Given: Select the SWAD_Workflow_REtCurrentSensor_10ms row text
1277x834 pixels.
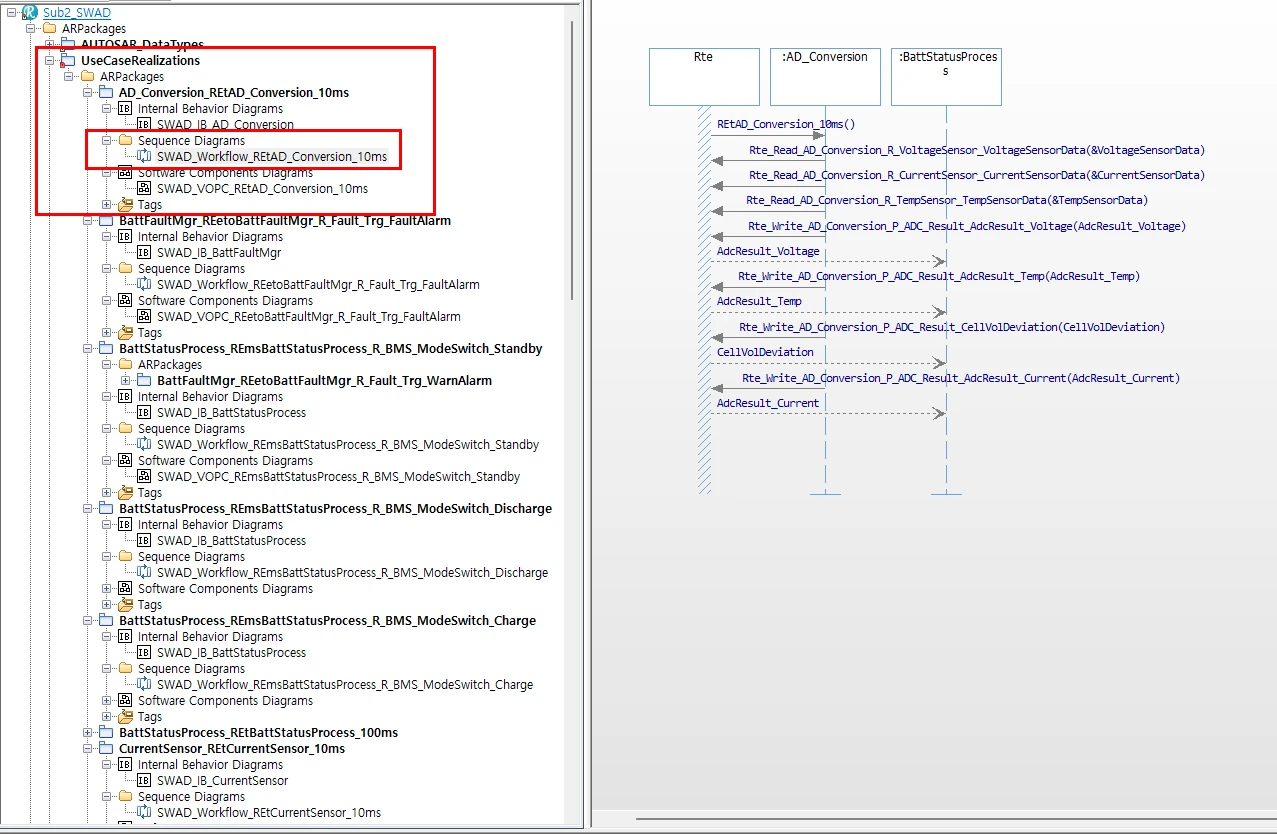Looking at the screenshot, I should 269,813.
